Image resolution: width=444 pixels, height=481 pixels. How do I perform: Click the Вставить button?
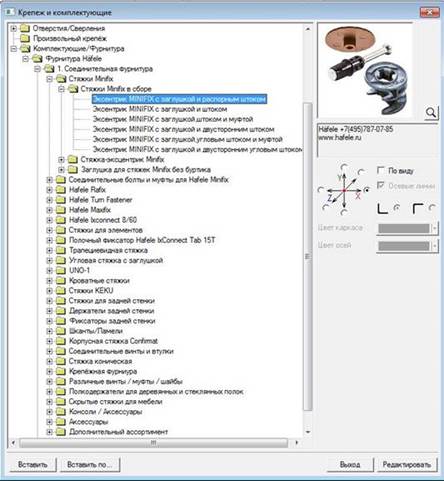pyautogui.click(x=33, y=464)
